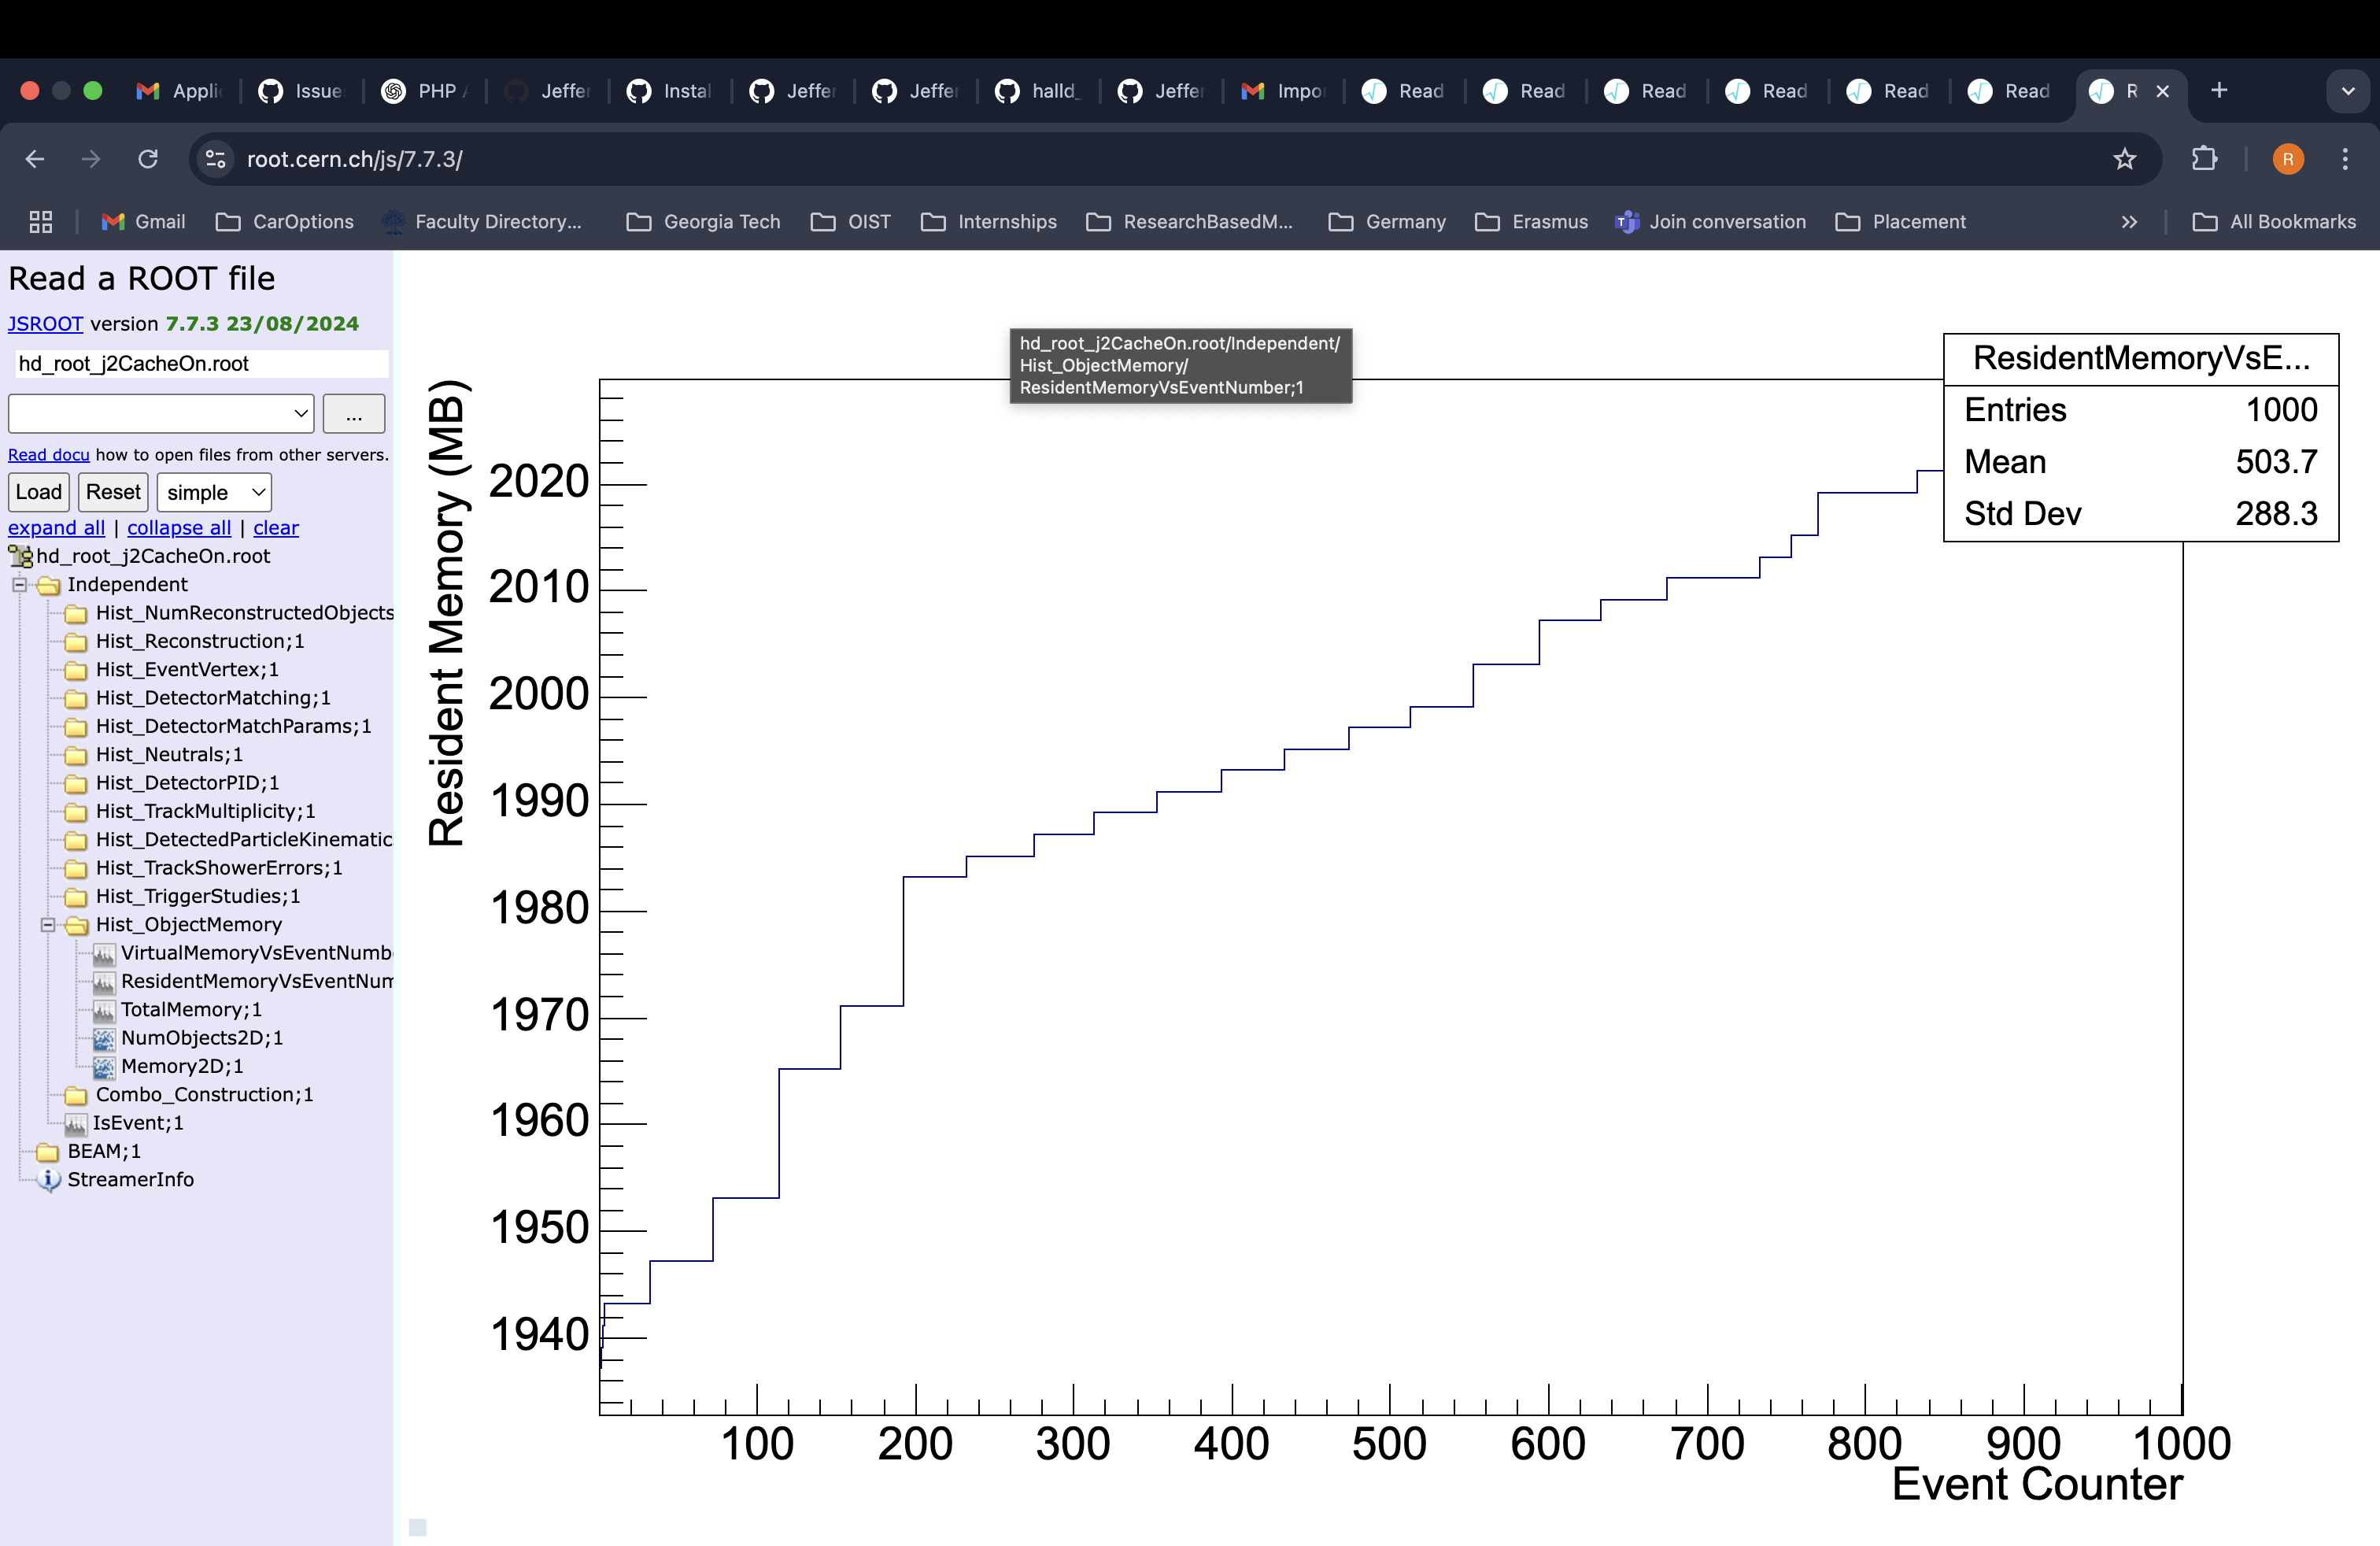Image resolution: width=2380 pixels, height=1546 pixels.
Task: Click the NumObjects2D 2D histogram icon
Action: [103, 1038]
